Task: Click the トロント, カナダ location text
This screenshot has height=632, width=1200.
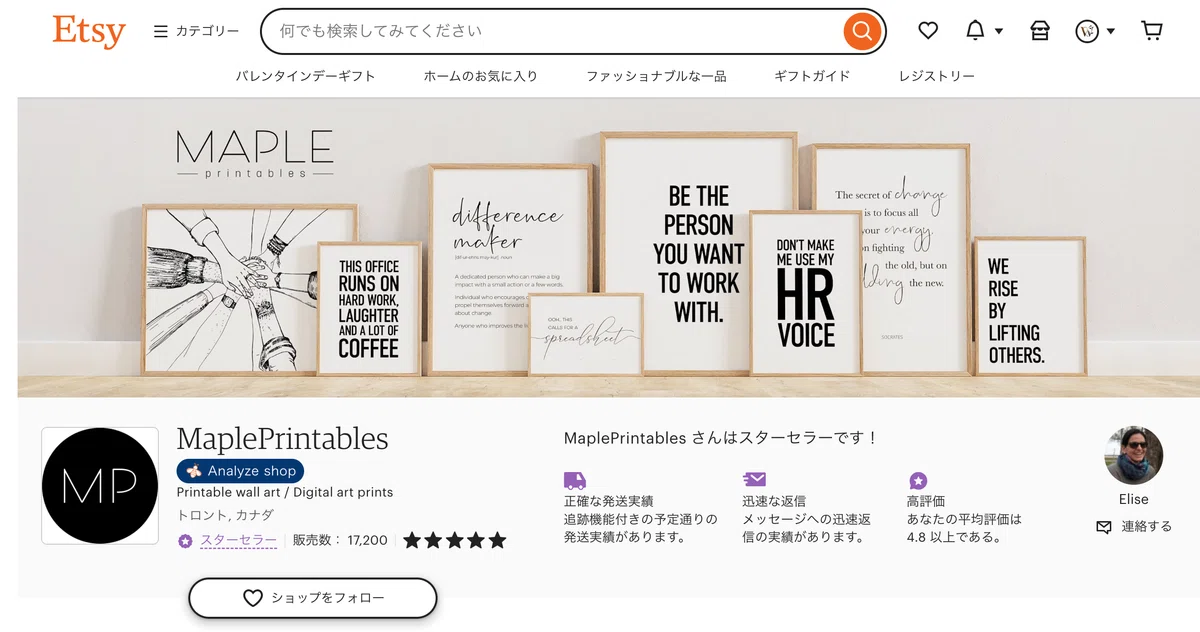Action: [225, 515]
